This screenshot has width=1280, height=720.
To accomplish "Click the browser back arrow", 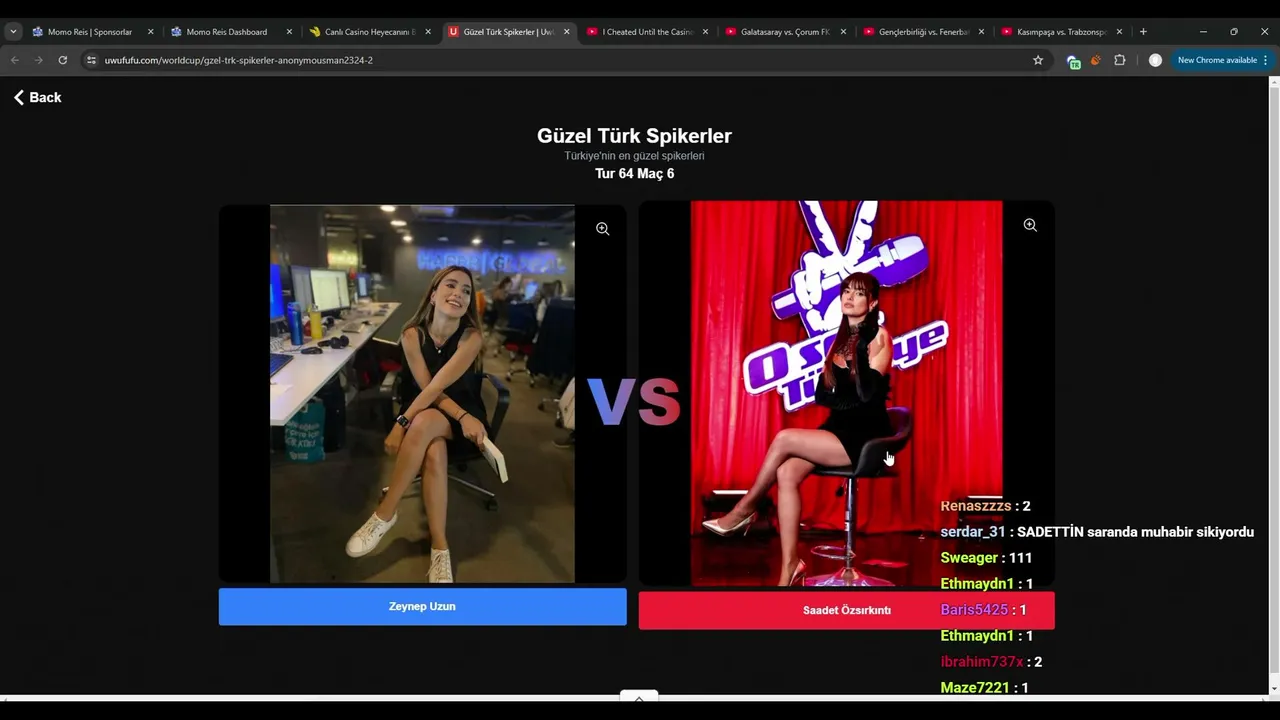I will (x=14, y=60).
